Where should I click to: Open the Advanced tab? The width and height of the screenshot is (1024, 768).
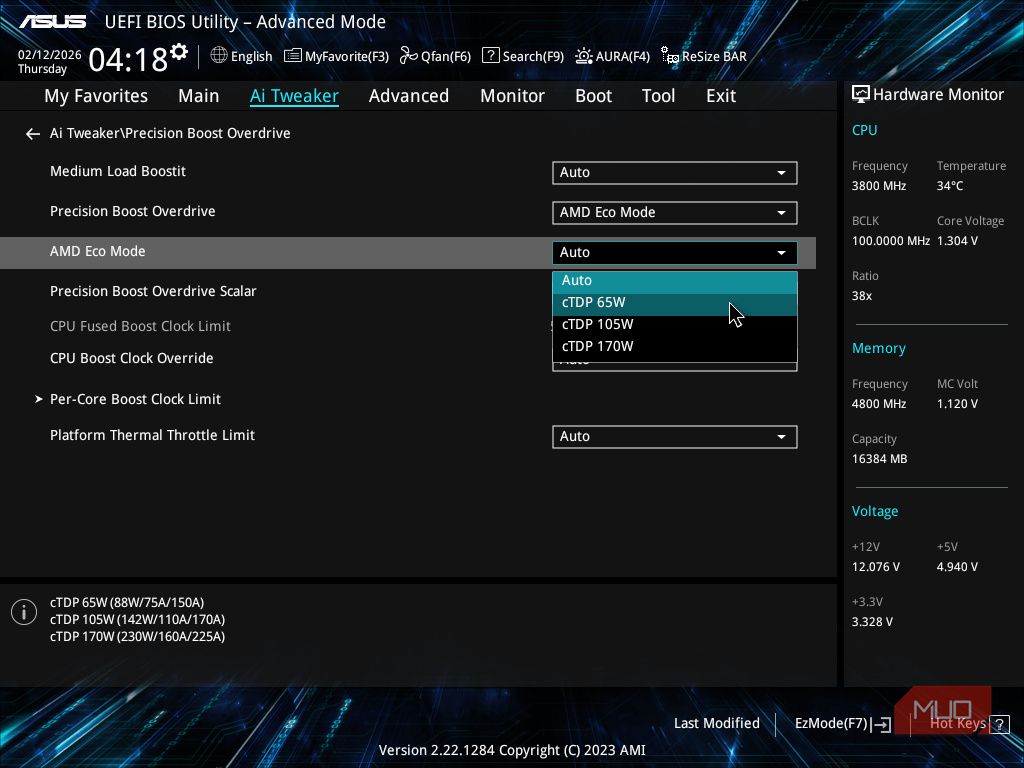[x=409, y=96]
